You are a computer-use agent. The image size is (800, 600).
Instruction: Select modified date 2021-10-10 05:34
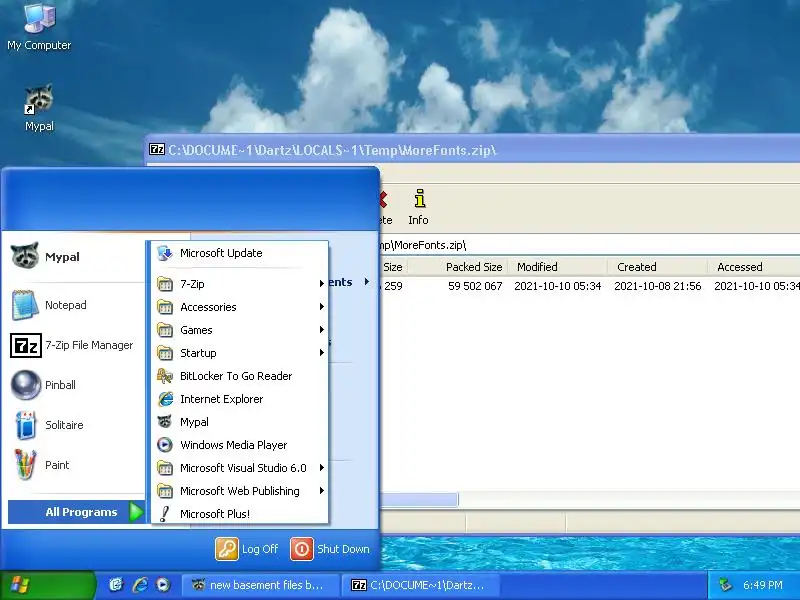pos(558,286)
